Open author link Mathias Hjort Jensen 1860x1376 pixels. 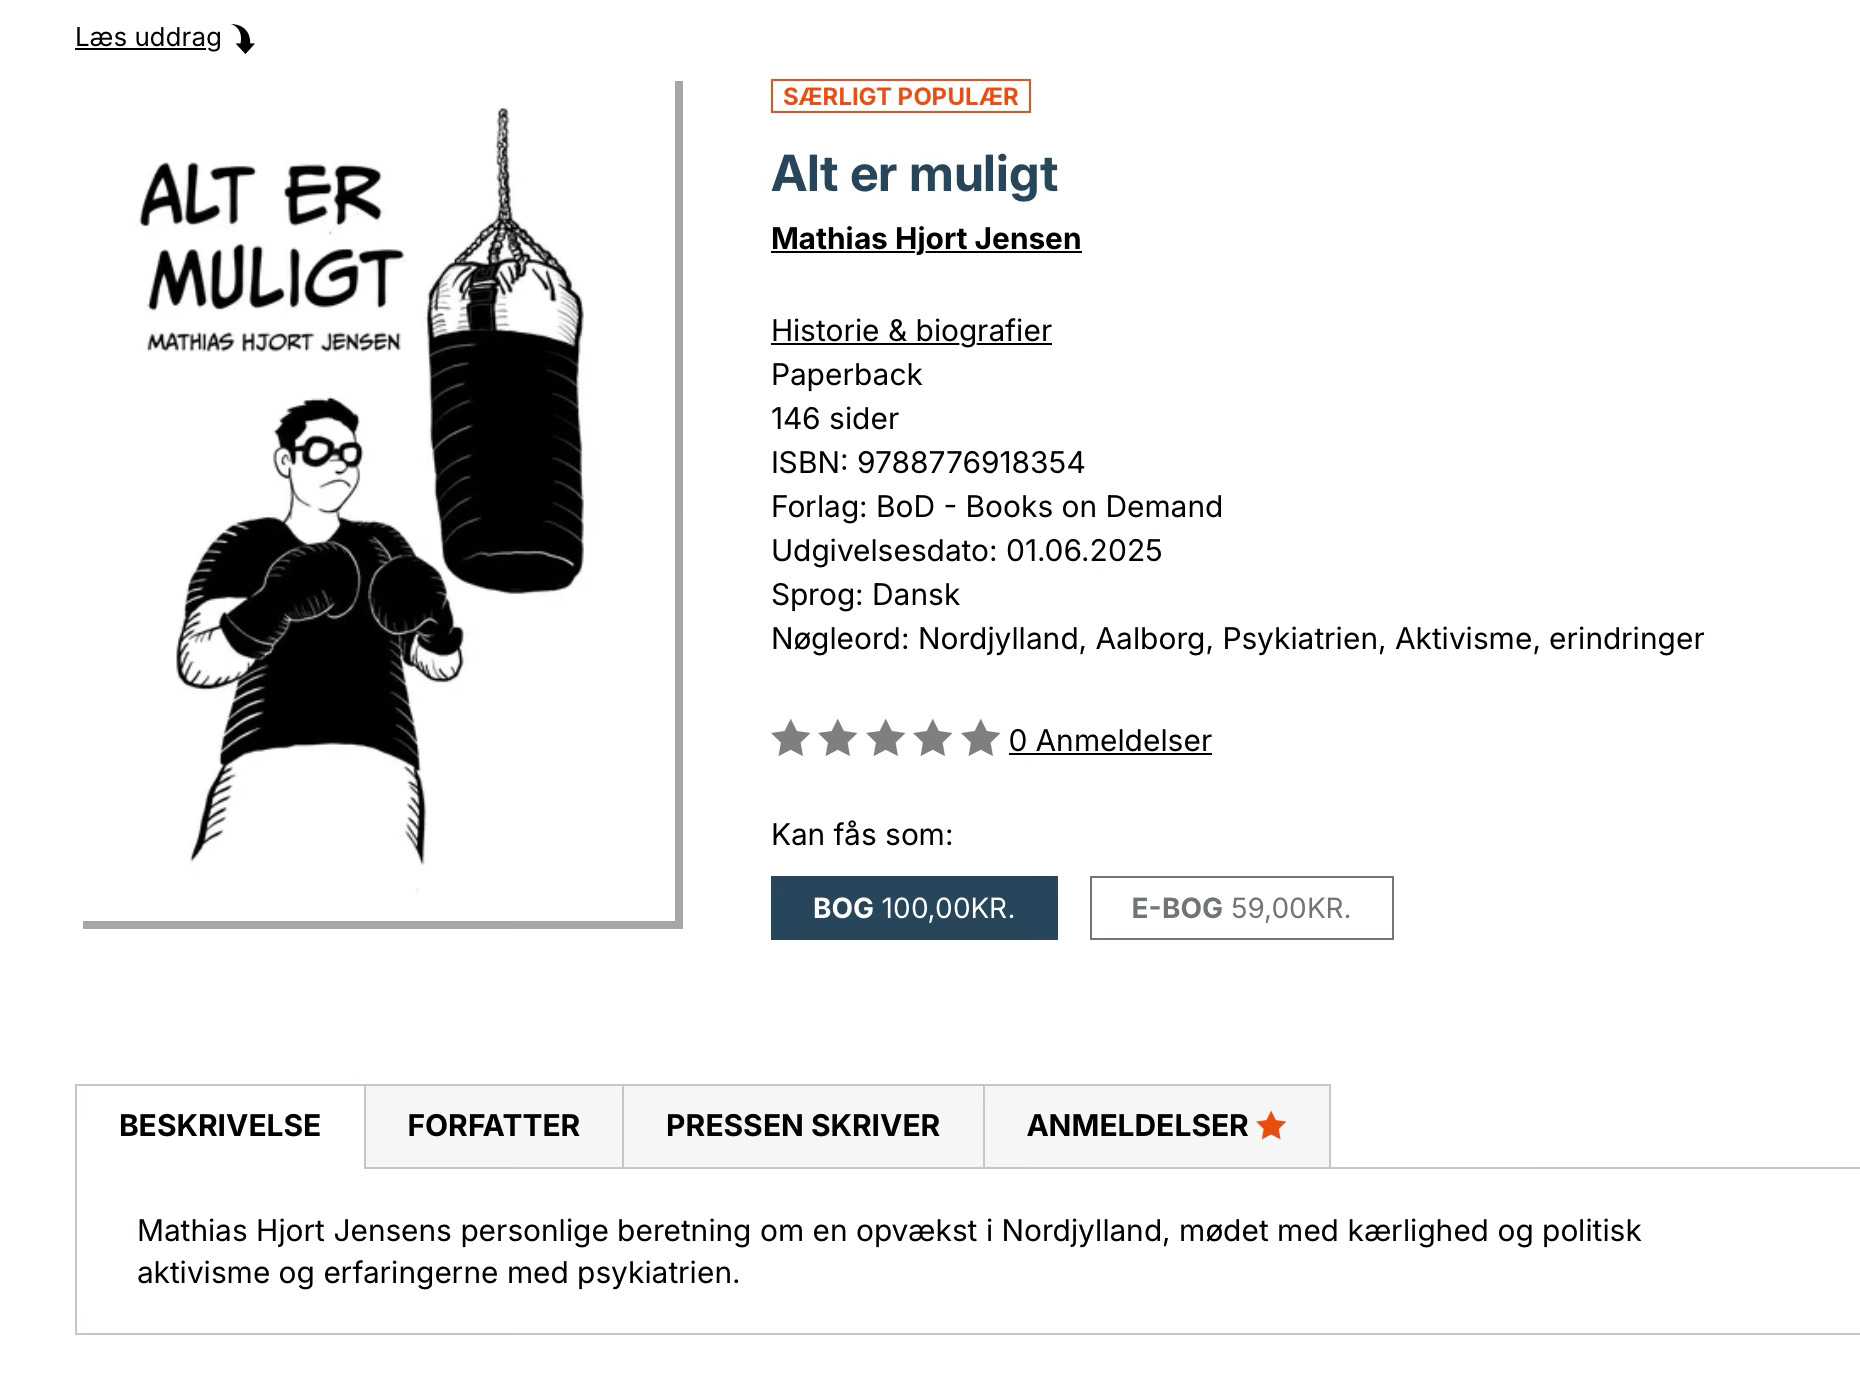(926, 239)
